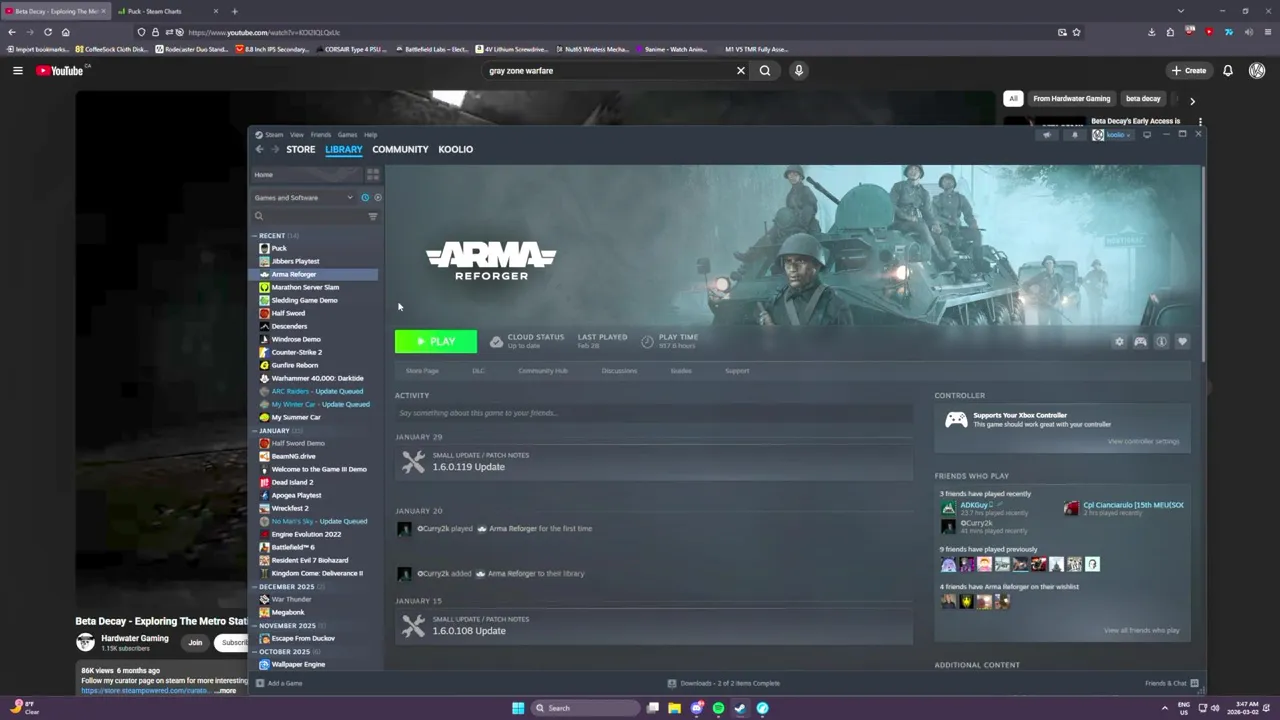Go forward in Steam navigation
This screenshot has width=1280, height=720.
tap(275, 149)
